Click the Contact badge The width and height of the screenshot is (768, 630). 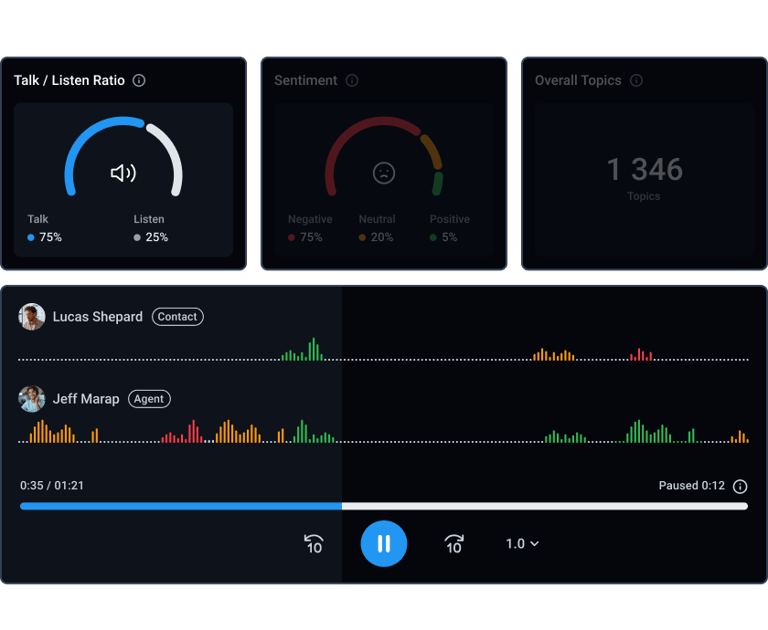click(x=178, y=316)
